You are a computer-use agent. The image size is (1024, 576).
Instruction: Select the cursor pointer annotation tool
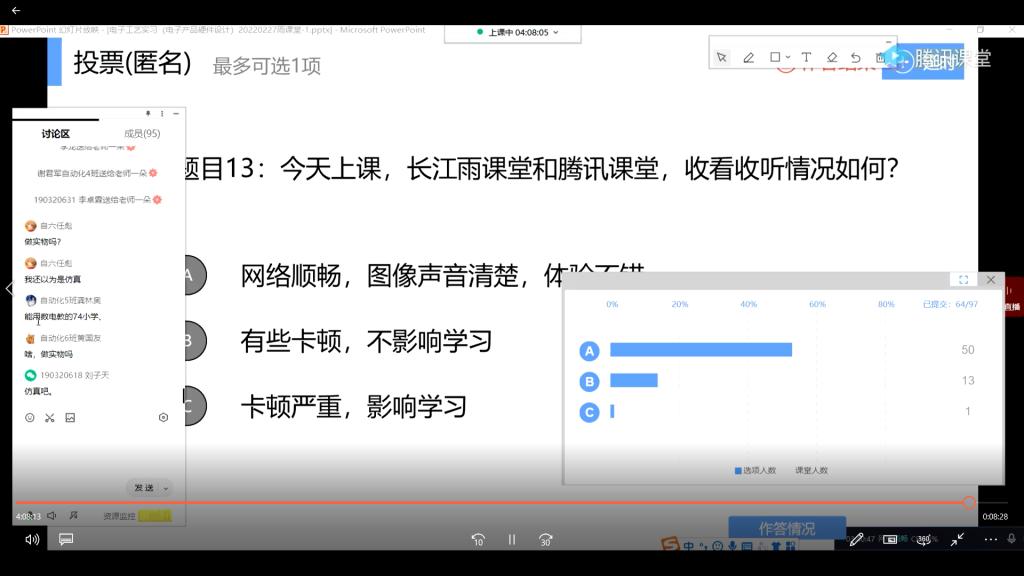tap(722, 57)
